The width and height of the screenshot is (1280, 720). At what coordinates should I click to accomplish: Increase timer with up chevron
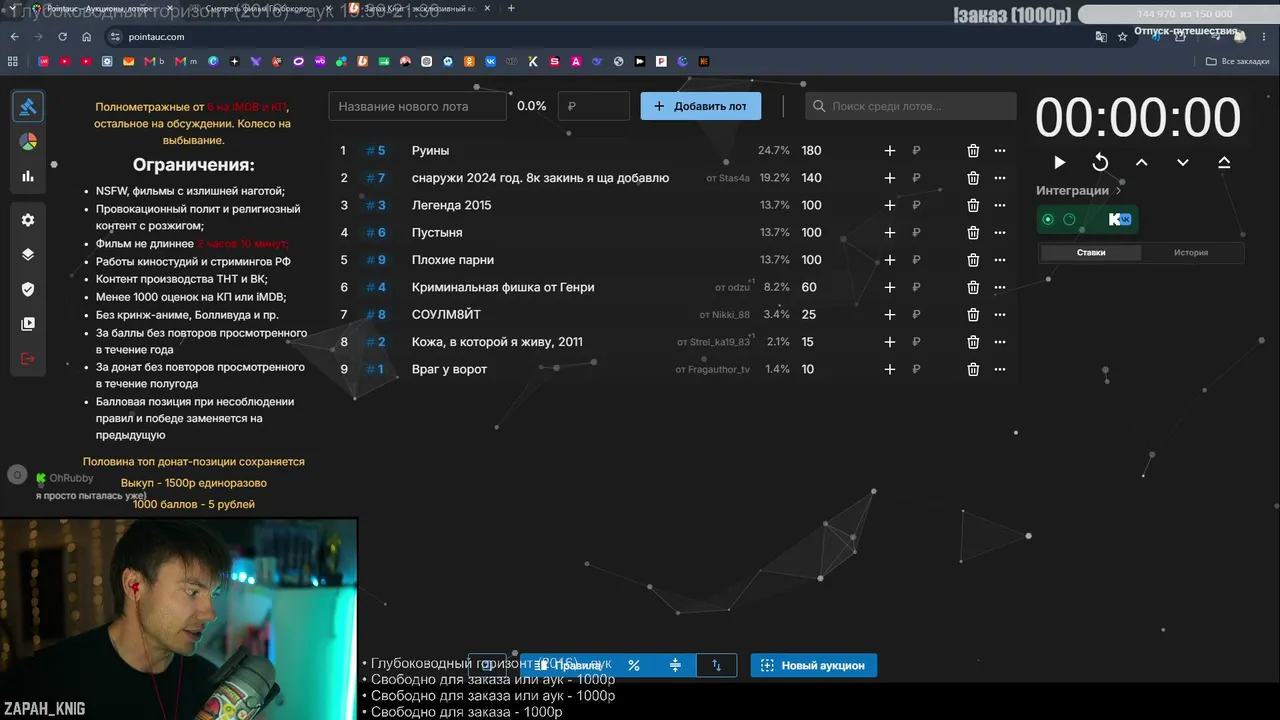click(1141, 162)
